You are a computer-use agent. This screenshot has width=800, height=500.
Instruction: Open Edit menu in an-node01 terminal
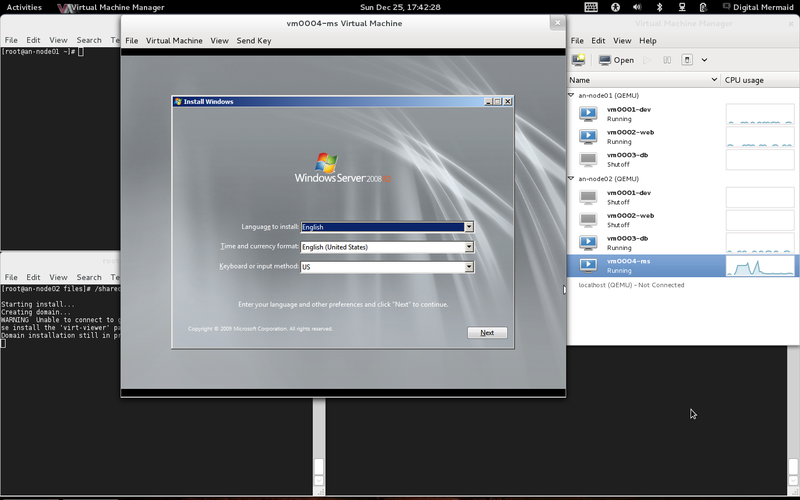coord(33,40)
